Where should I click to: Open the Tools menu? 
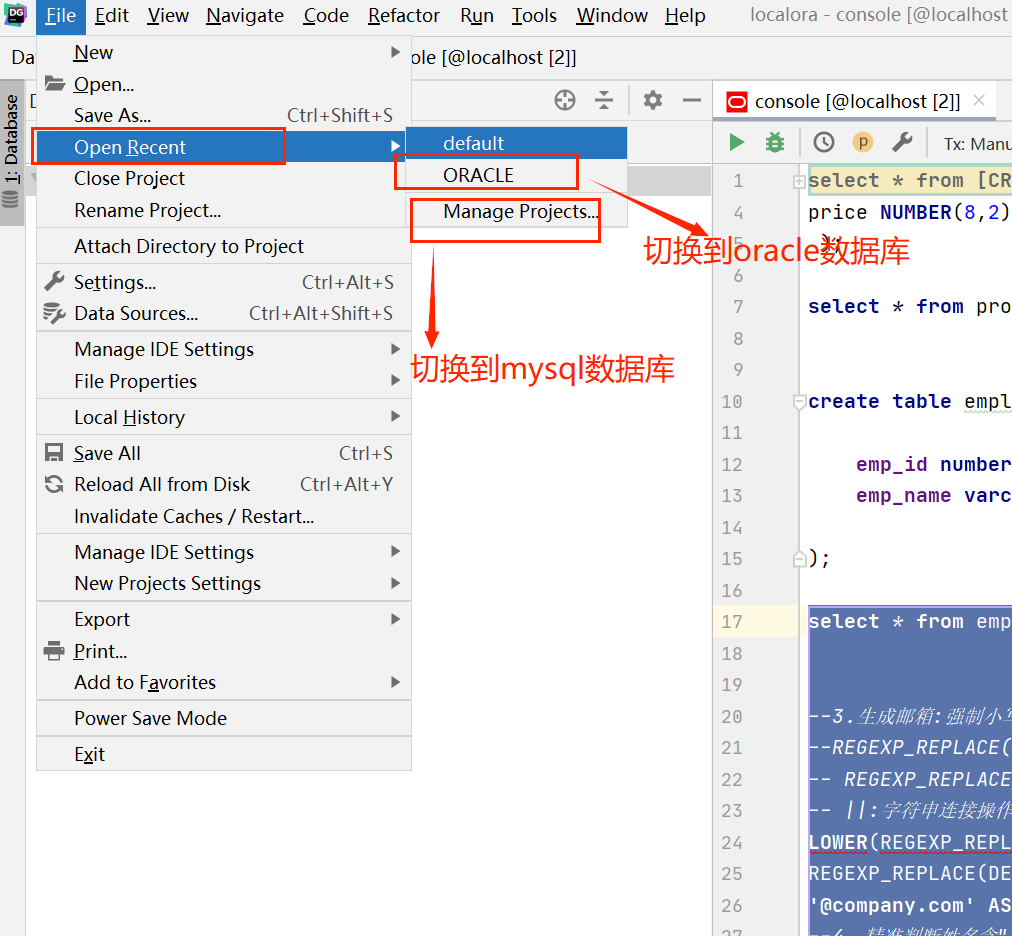534,15
